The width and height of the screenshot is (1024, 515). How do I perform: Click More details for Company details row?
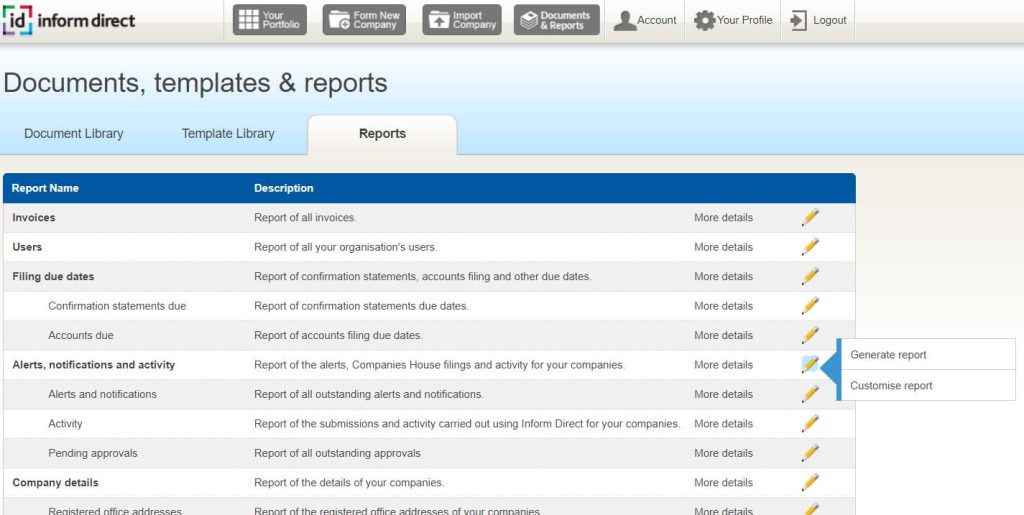(x=723, y=483)
